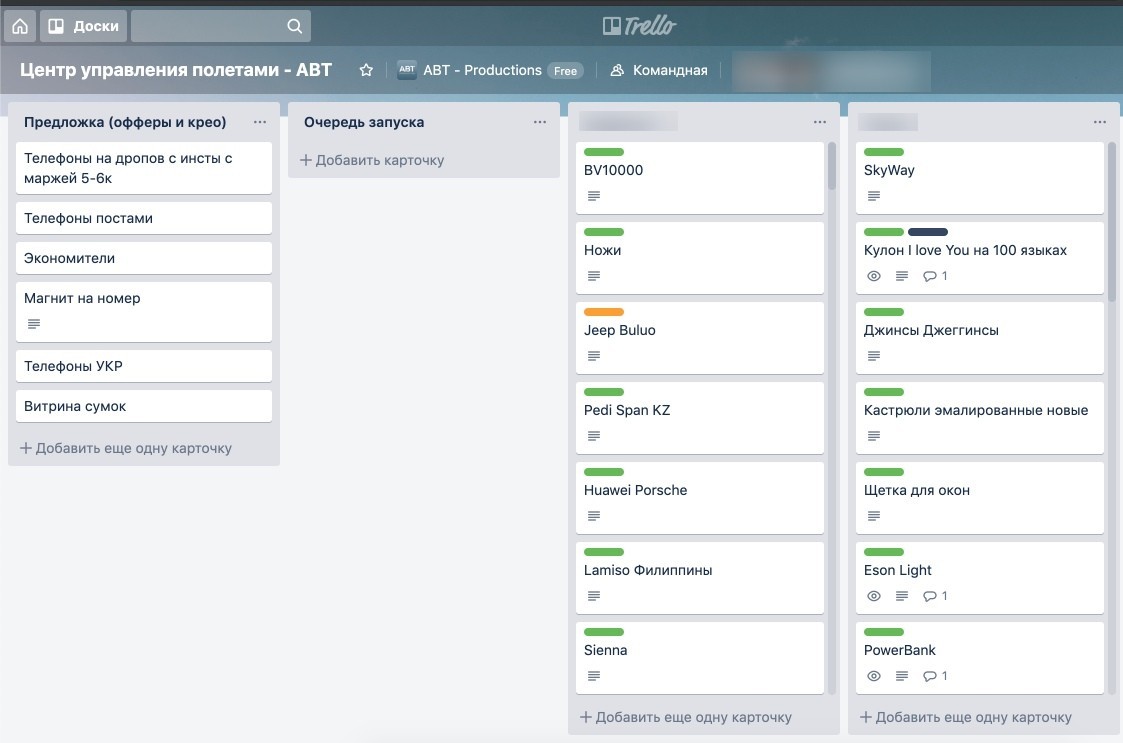Click description icon on BV10000 card
Viewport: 1123px width, 743px height.
[594, 196]
